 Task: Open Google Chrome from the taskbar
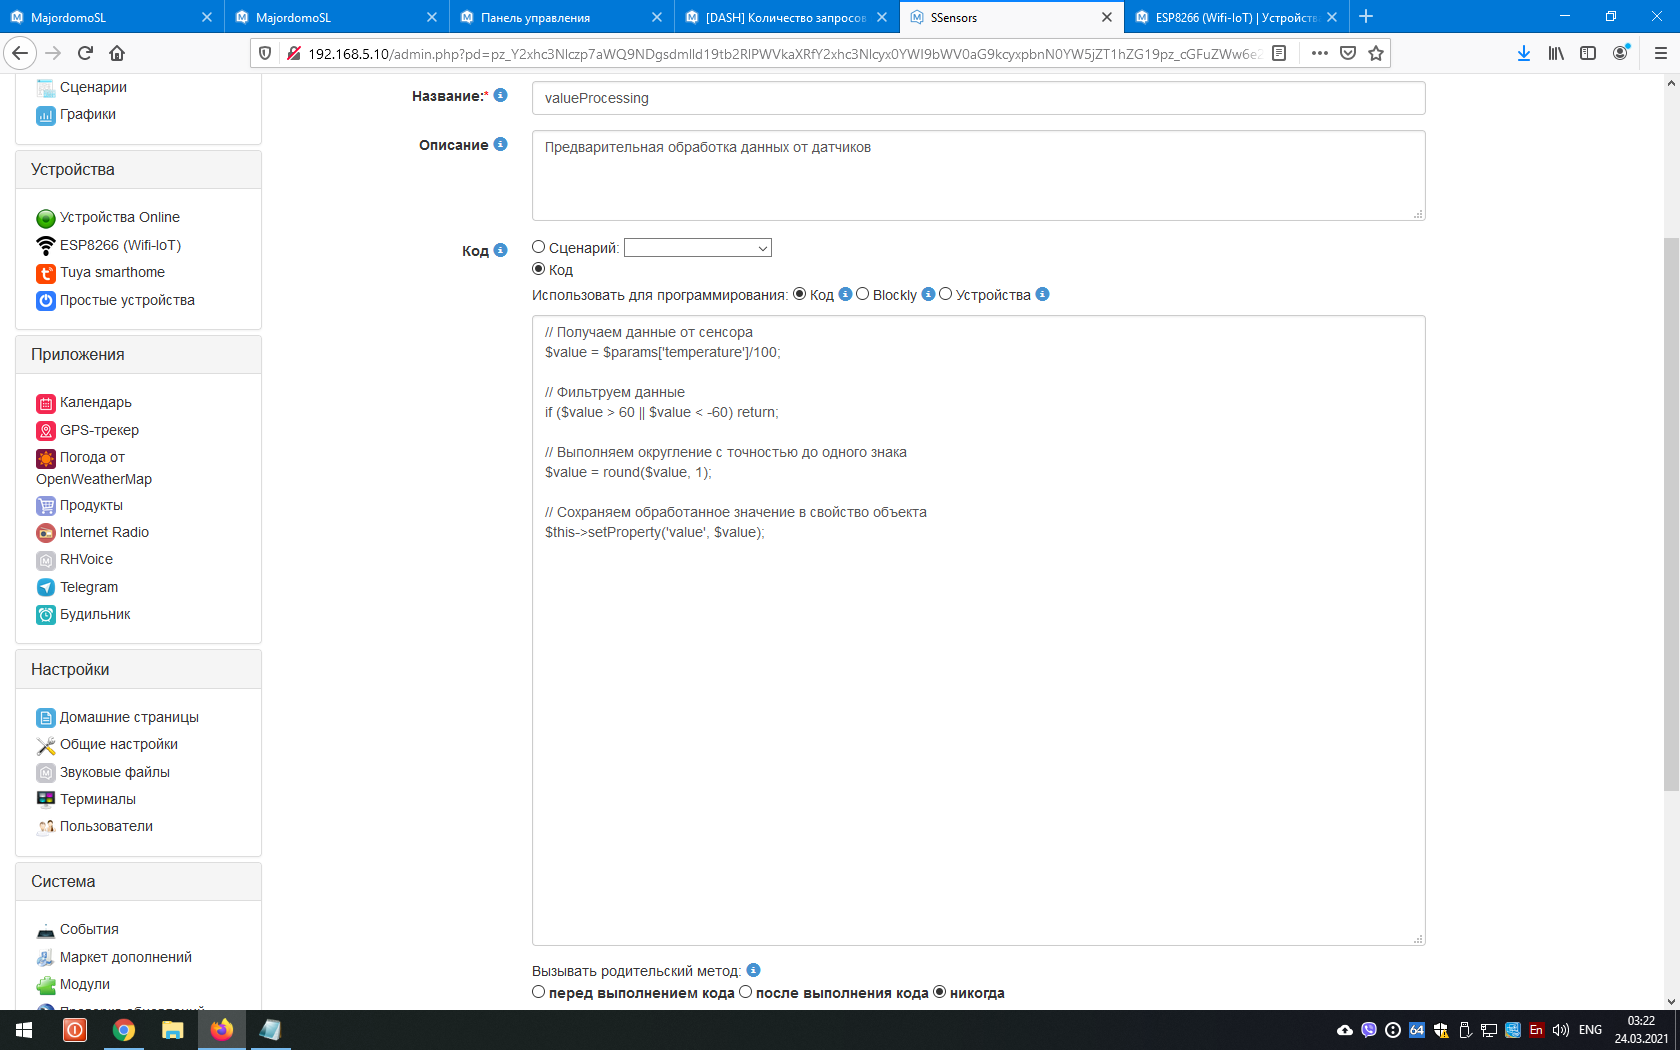click(123, 1030)
